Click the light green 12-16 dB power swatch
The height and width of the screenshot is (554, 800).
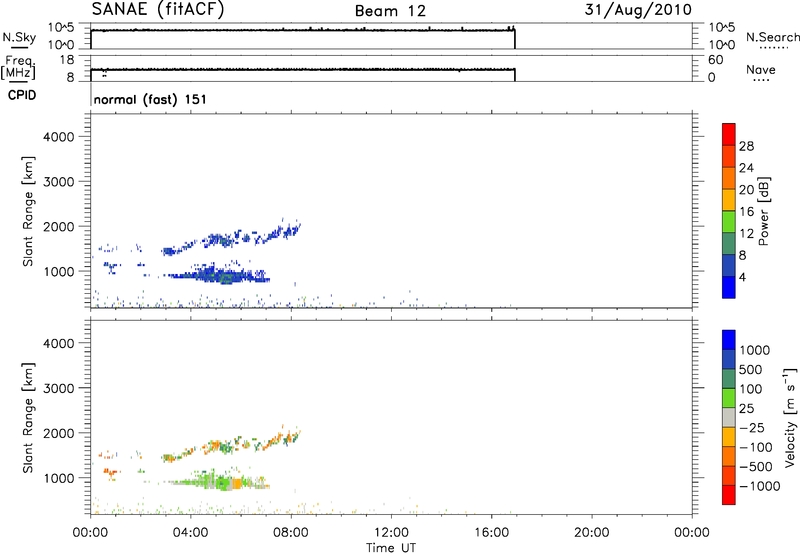coord(729,221)
